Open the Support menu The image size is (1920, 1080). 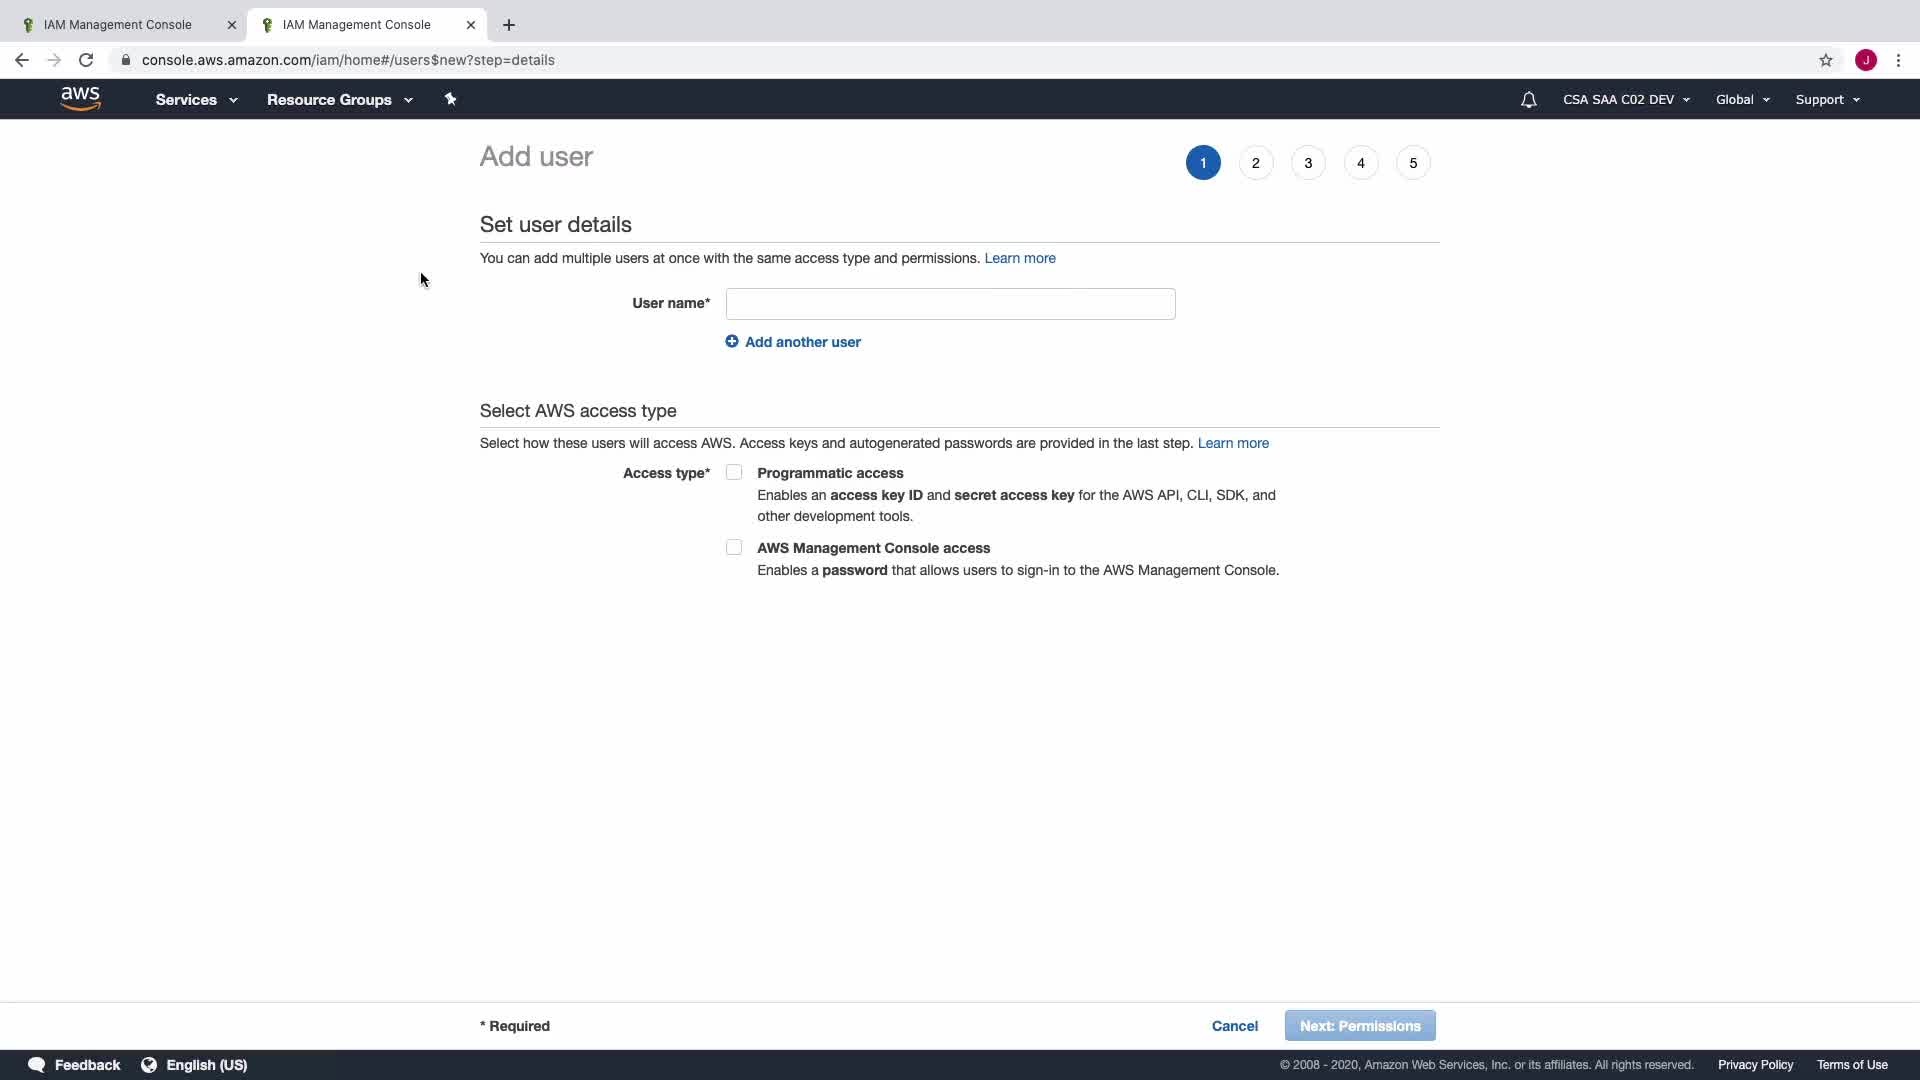(1827, 100)
